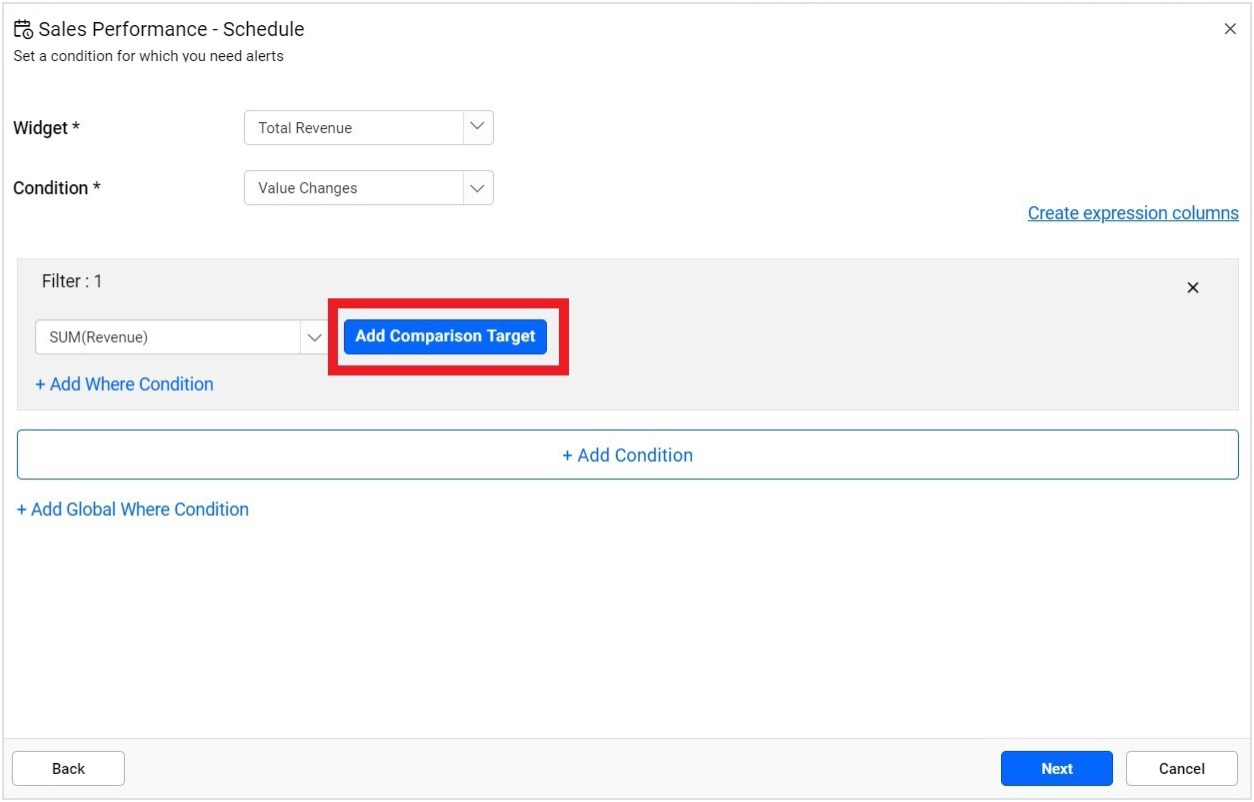Click Add Condition to create another filter
This screenshot has height=802, width=1254.
click(x=627, y=454)
